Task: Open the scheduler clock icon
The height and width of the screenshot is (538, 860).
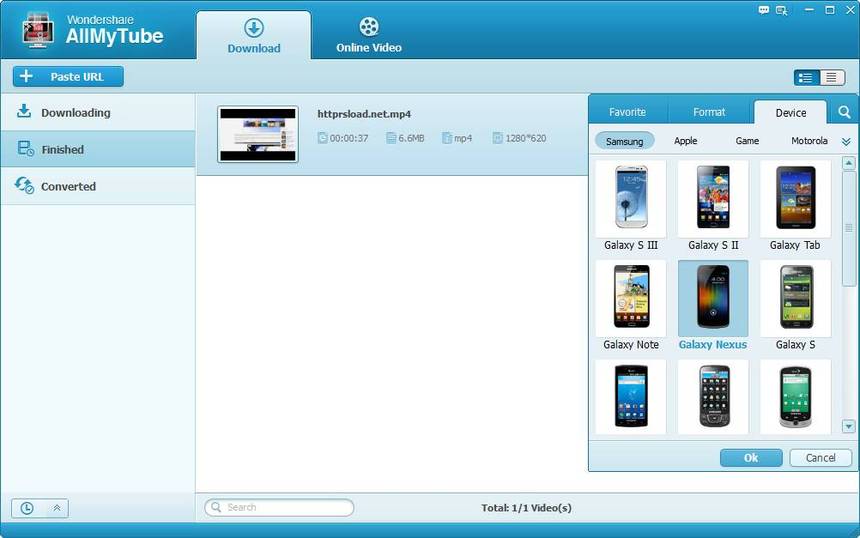Action: pos(27,508)
